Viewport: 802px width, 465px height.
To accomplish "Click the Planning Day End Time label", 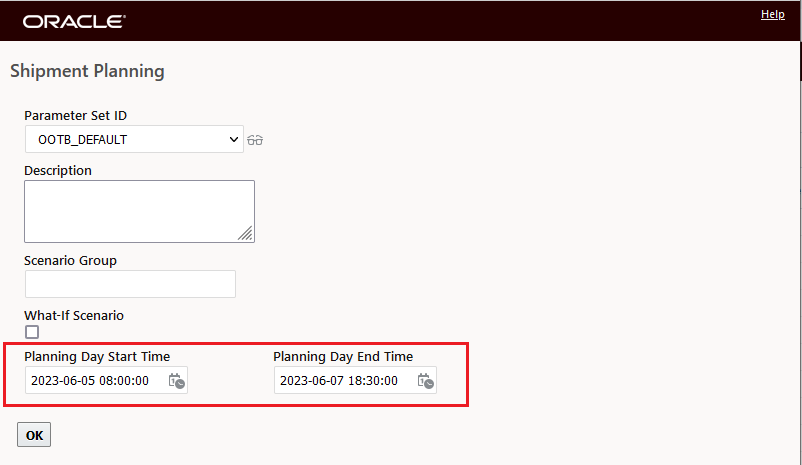I will click(x=343, y=356).
